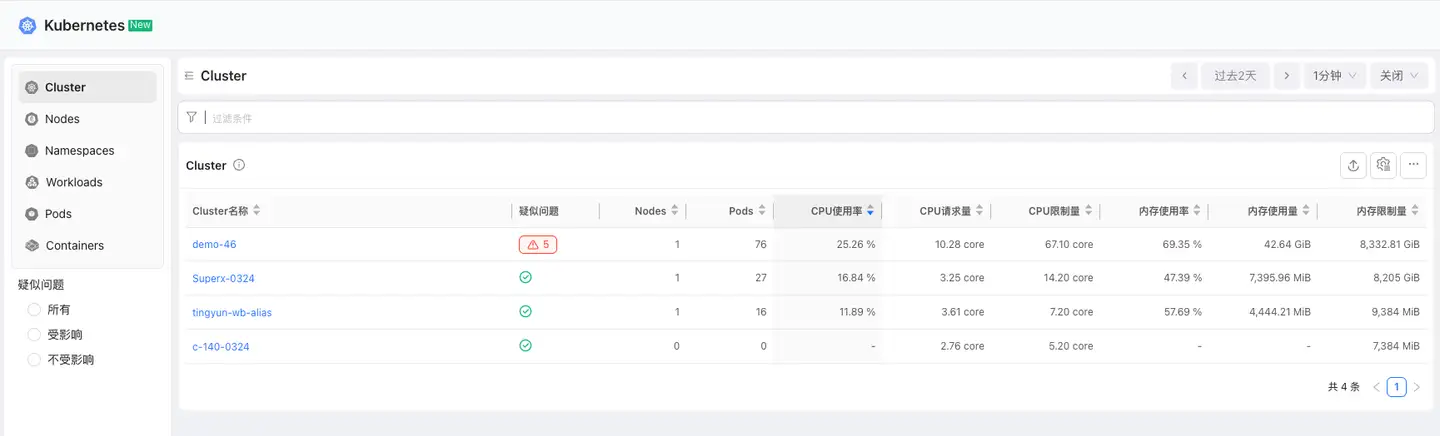Image resolution: width=1440 pixels, height=436 pixels.
Task: Open the demo-46 cluster link
Action: click(214, 244)
